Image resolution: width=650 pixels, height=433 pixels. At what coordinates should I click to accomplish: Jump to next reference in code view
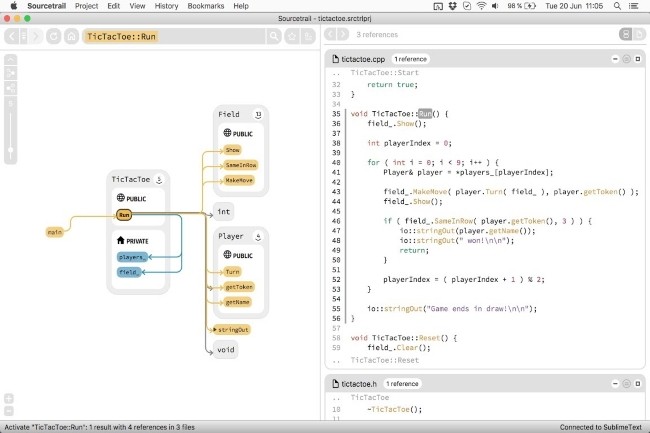pyautogui.click(x=343, y=34)
